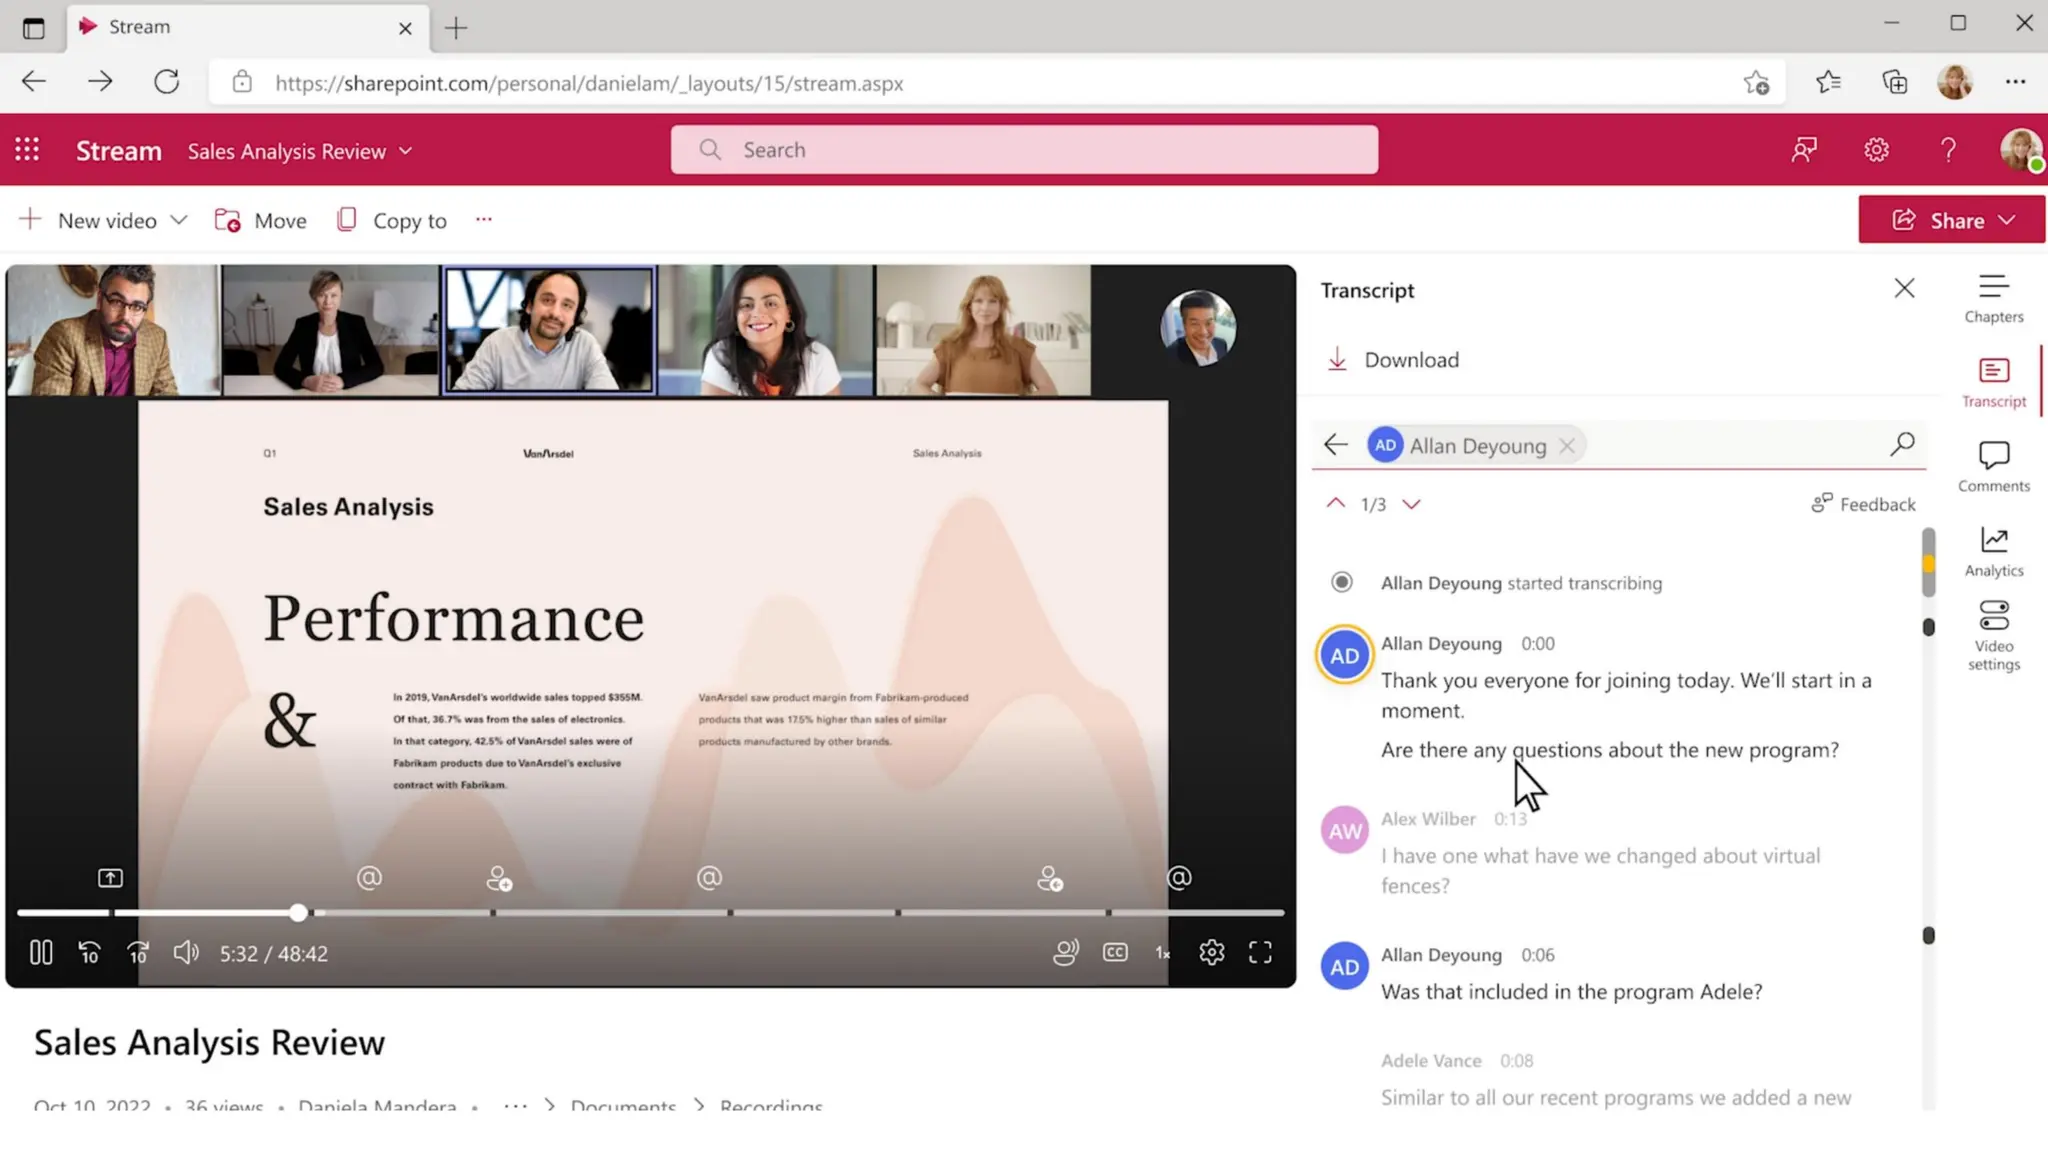
Task: Mute the video volume
Action: tap(186, 953)
